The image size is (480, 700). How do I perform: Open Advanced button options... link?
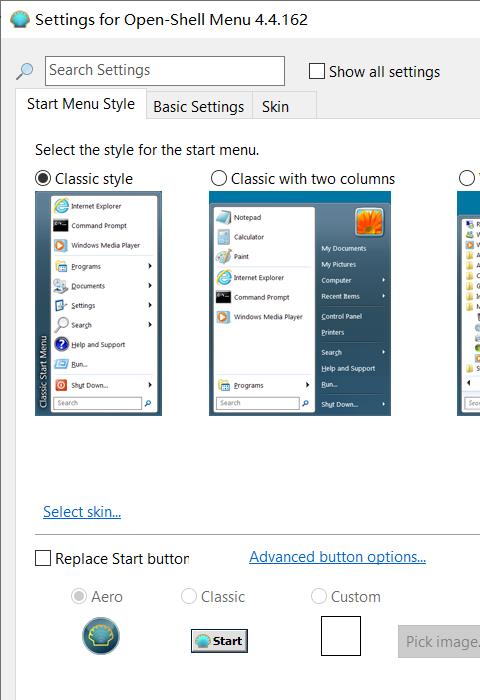[x=338, y=557]
